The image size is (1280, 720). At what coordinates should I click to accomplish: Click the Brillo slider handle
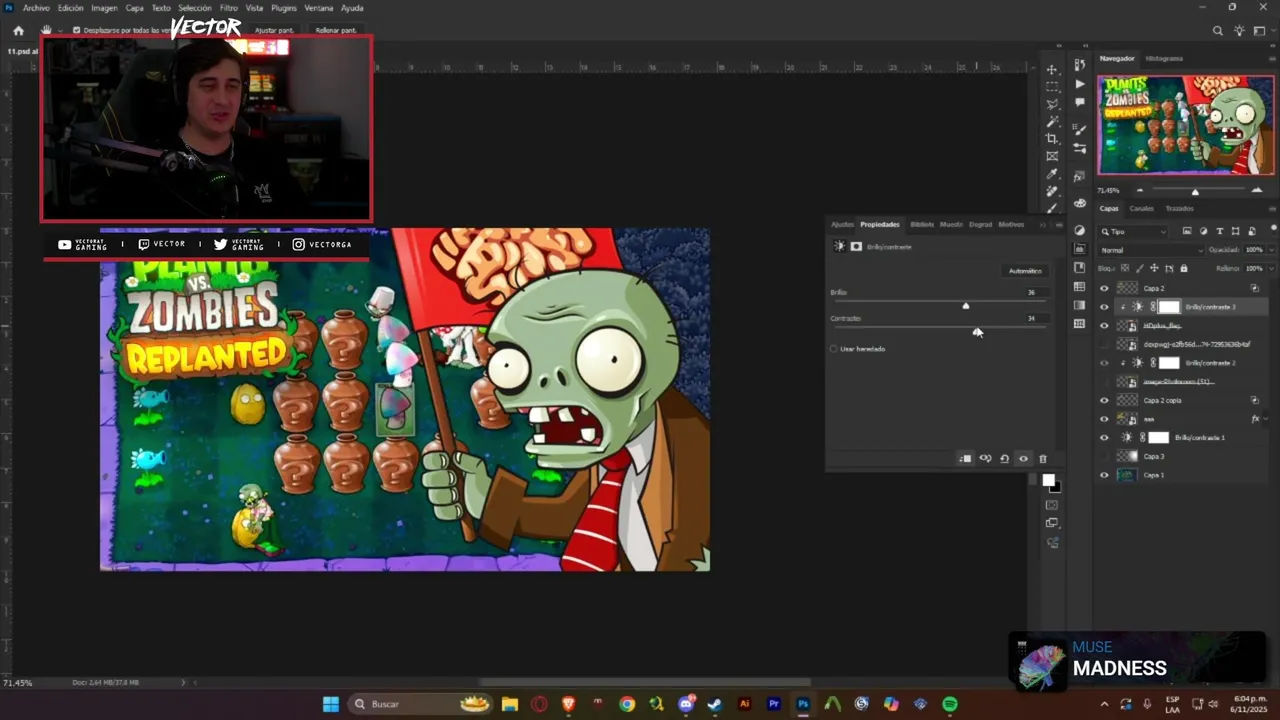(x=965, y=305)
